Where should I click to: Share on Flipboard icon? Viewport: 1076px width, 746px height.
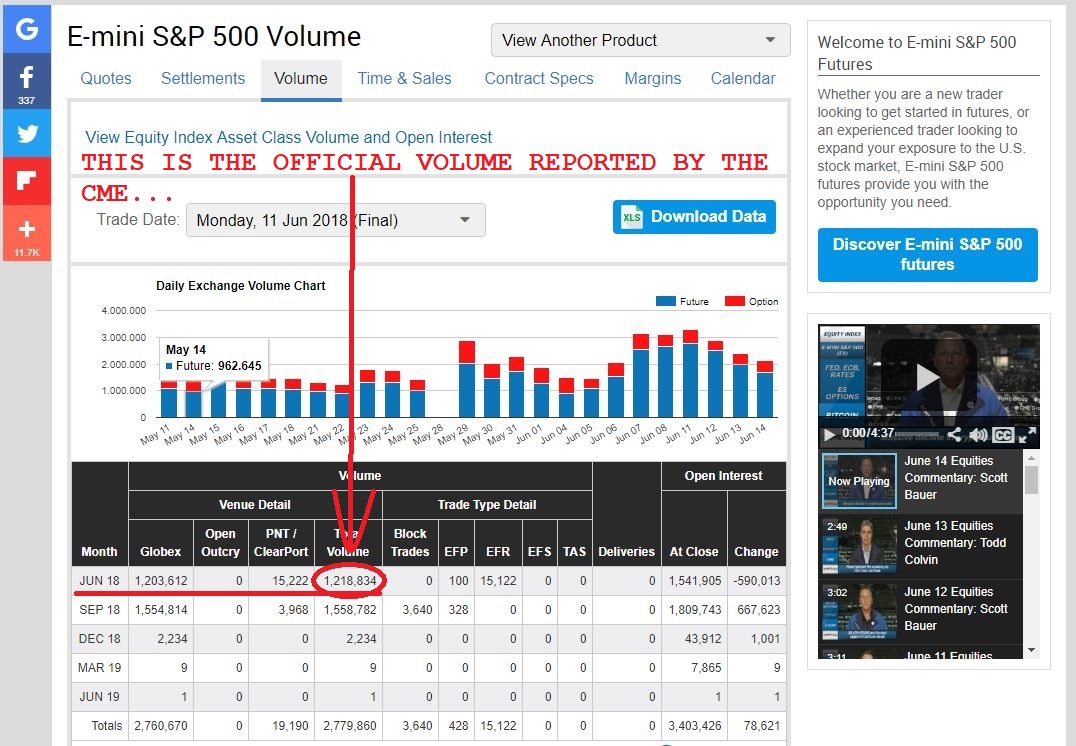(26, 181)
